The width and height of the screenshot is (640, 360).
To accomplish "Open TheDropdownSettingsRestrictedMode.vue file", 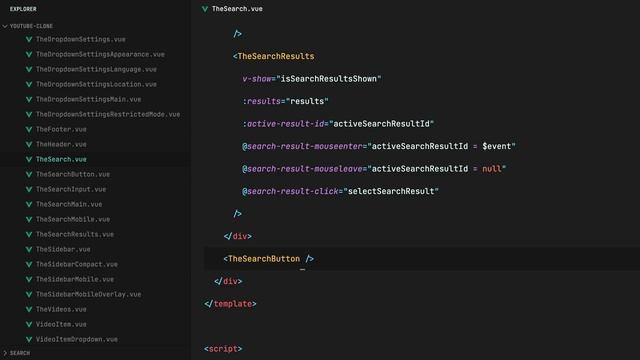I will tap(108, 114).
